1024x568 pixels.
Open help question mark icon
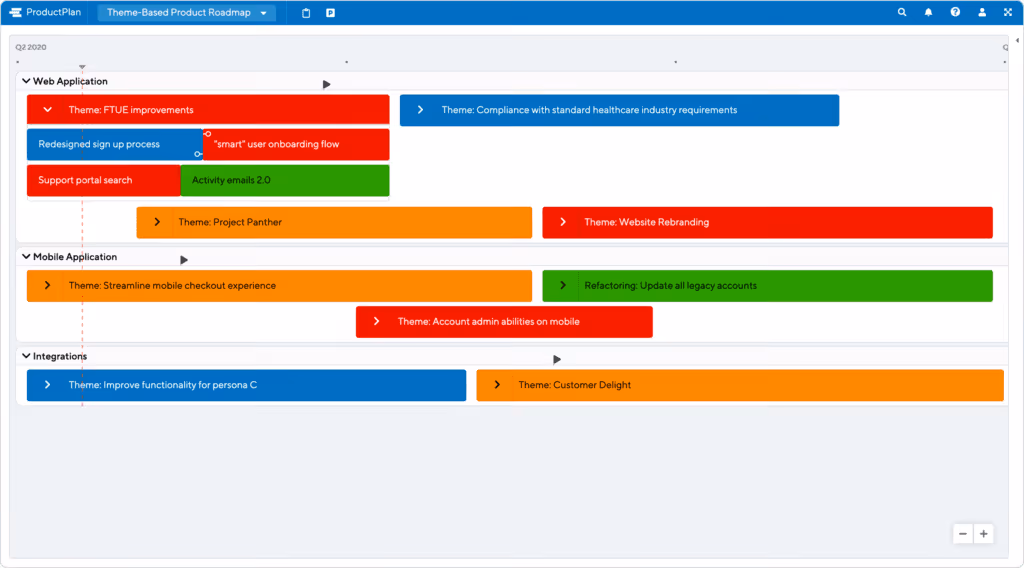coord(955,12)
